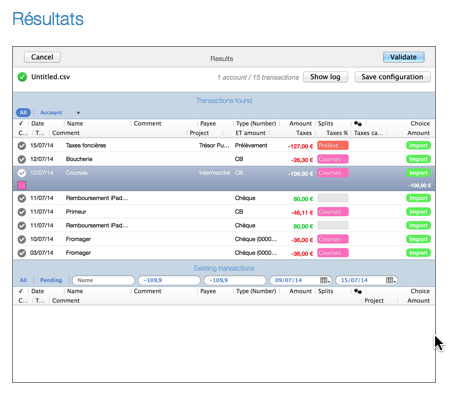Click the Prélèvement category tag on Taxes foncières
Image resolution: width=459 pixels, height=394 pixels.
pyautogui.click(x=333, y=146)
